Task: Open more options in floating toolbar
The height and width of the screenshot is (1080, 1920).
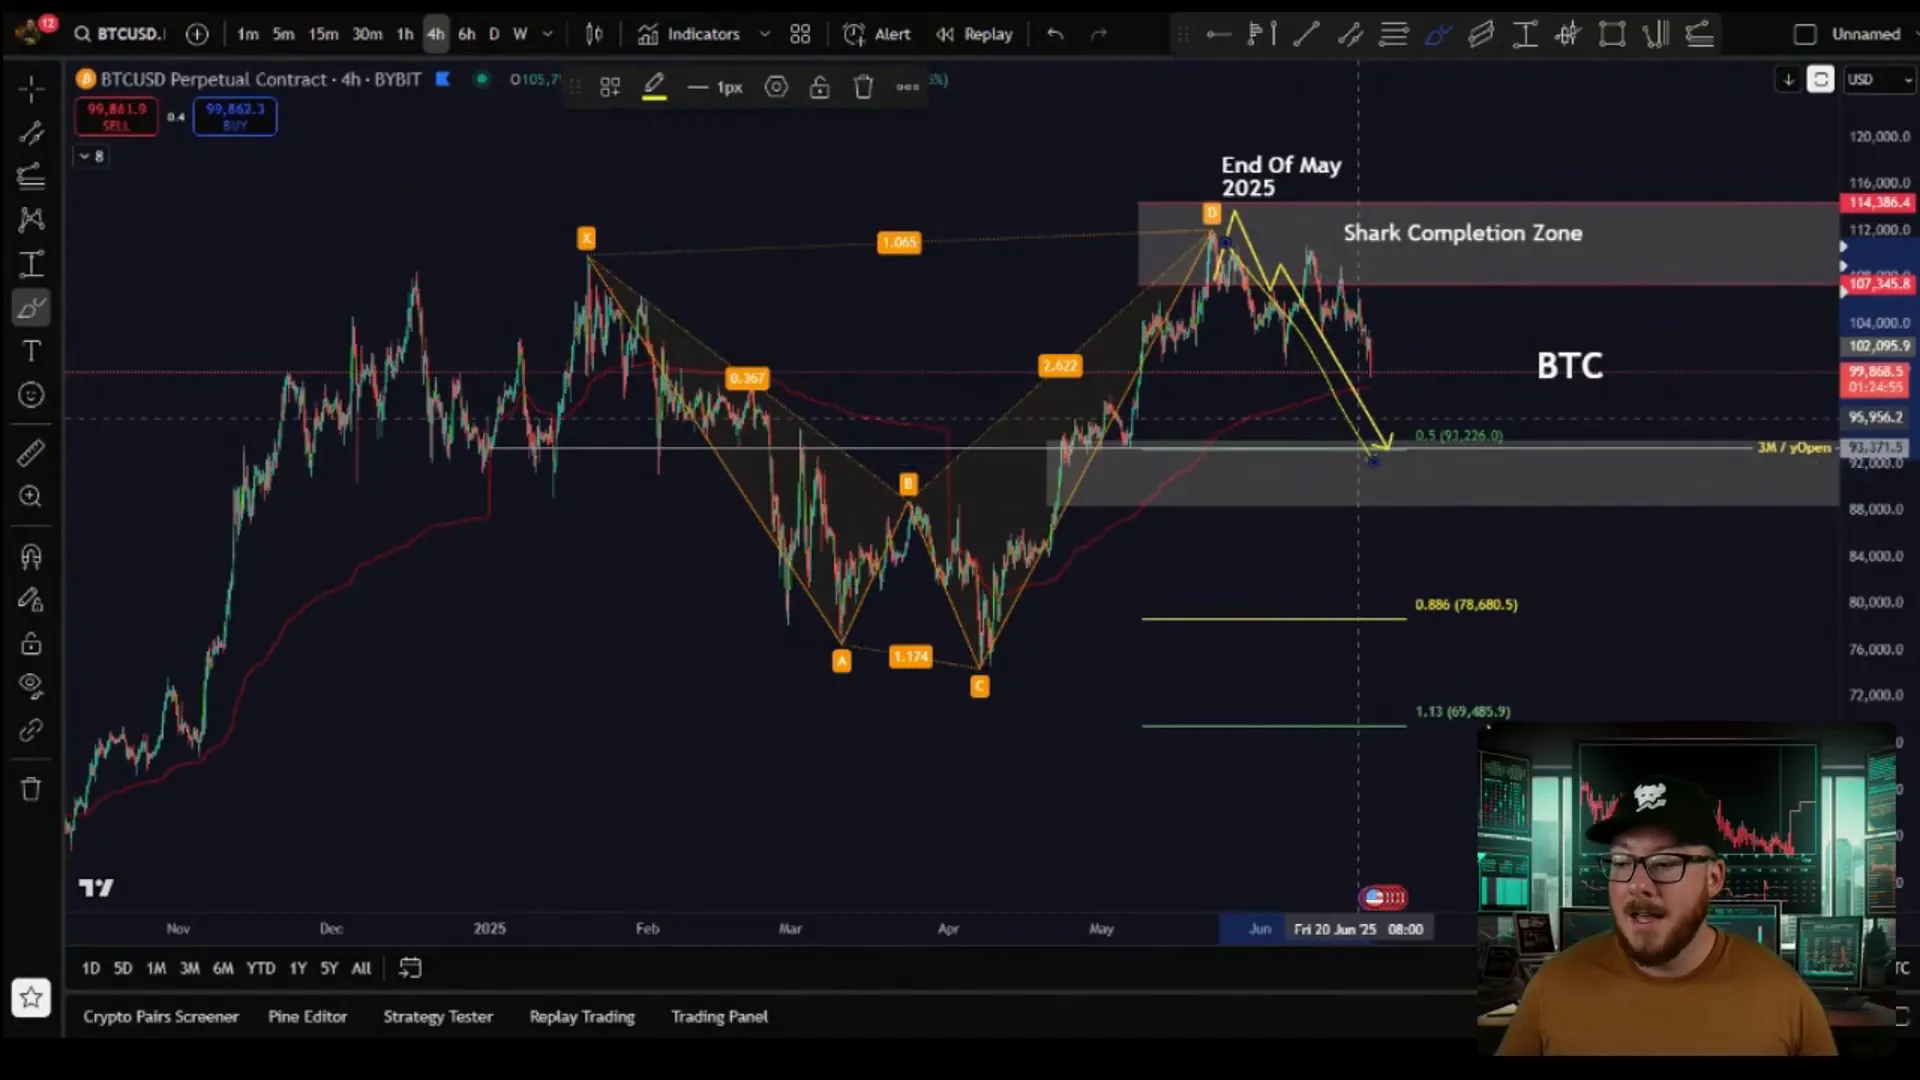Action: [907, 87]
